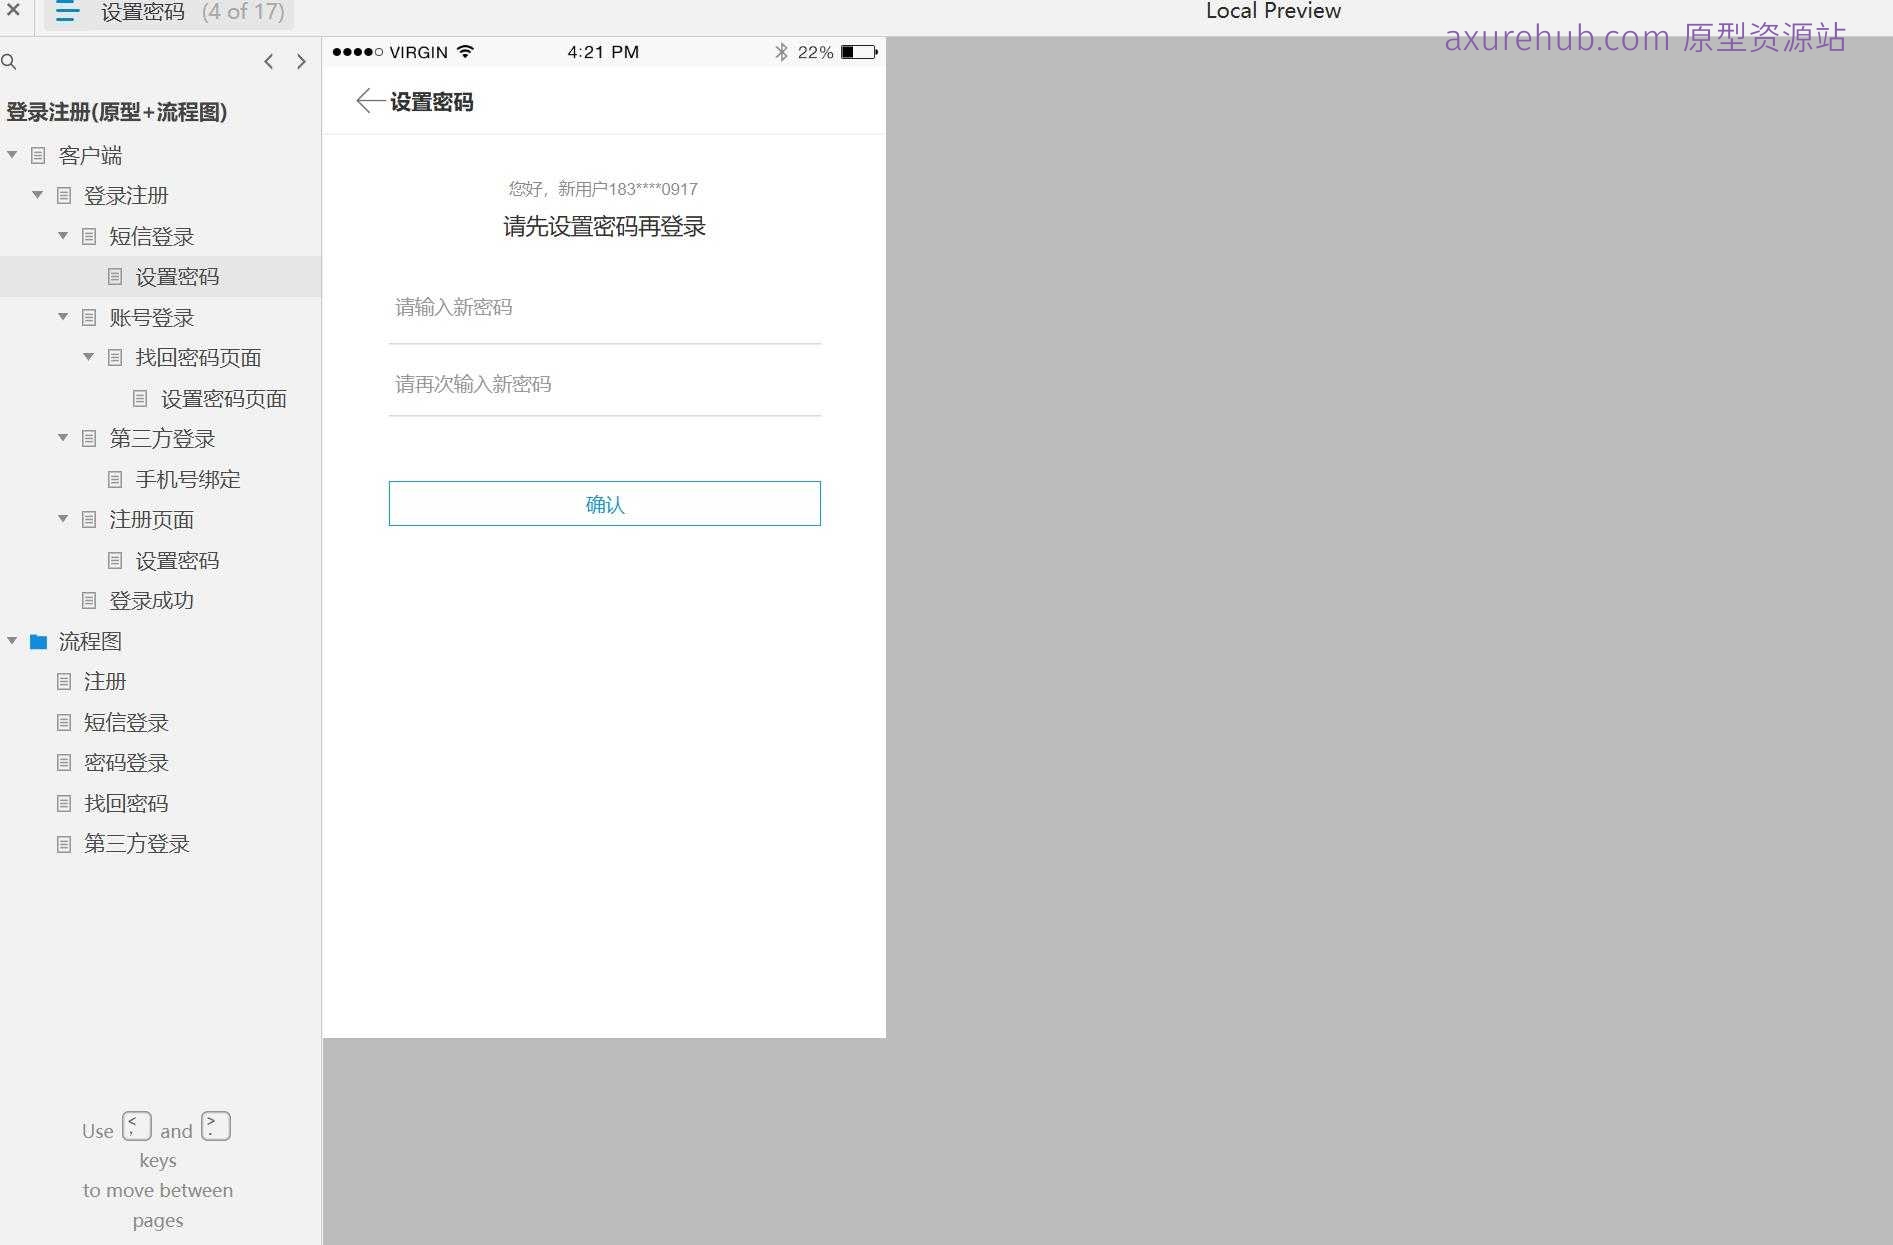Select 设置密码 page under 短信登录
The height and width of the screenshot is (1245, 1893).
click(177, 277)
